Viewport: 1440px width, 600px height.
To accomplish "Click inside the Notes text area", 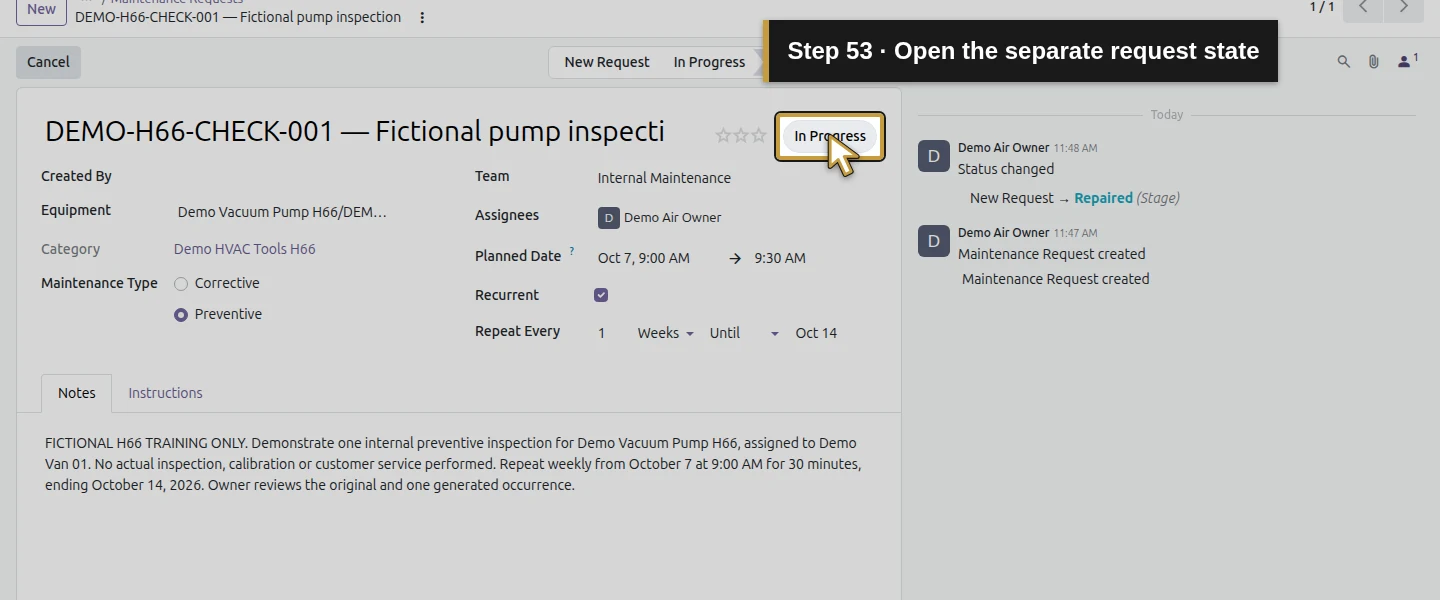I will pyautogui.click(x=458, y=464).
